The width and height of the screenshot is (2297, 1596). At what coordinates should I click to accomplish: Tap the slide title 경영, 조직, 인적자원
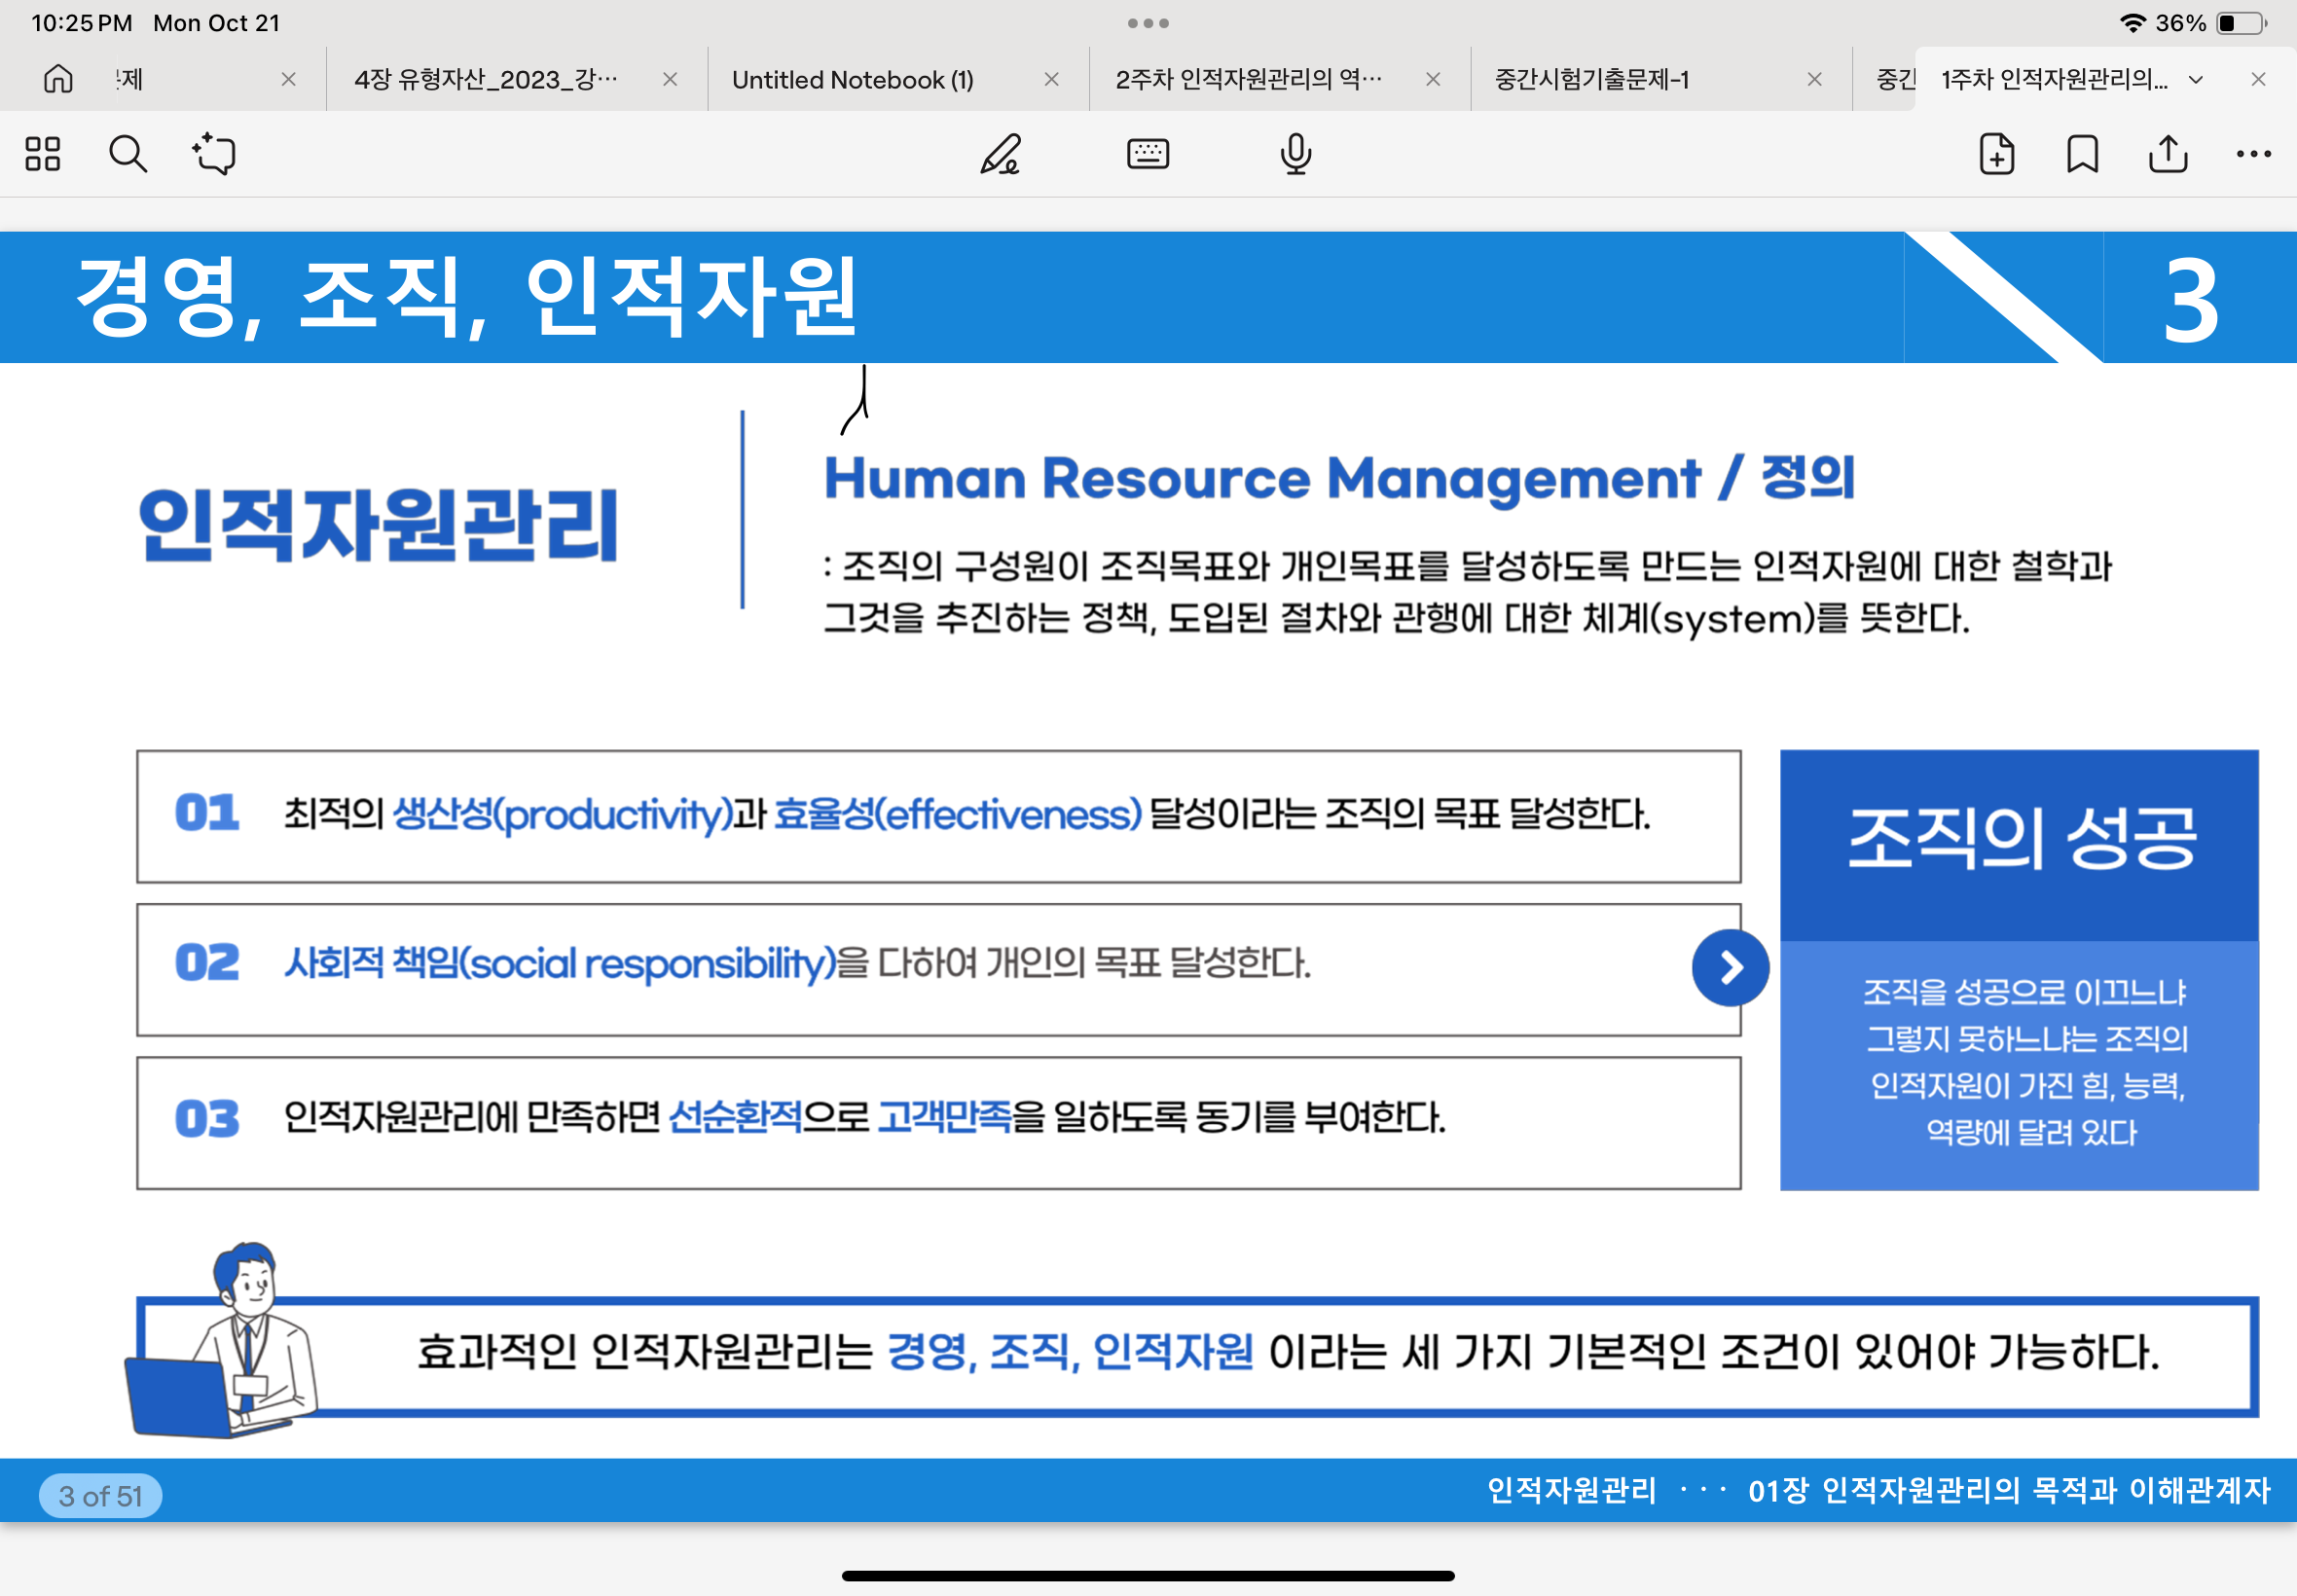tap(466, 296)
